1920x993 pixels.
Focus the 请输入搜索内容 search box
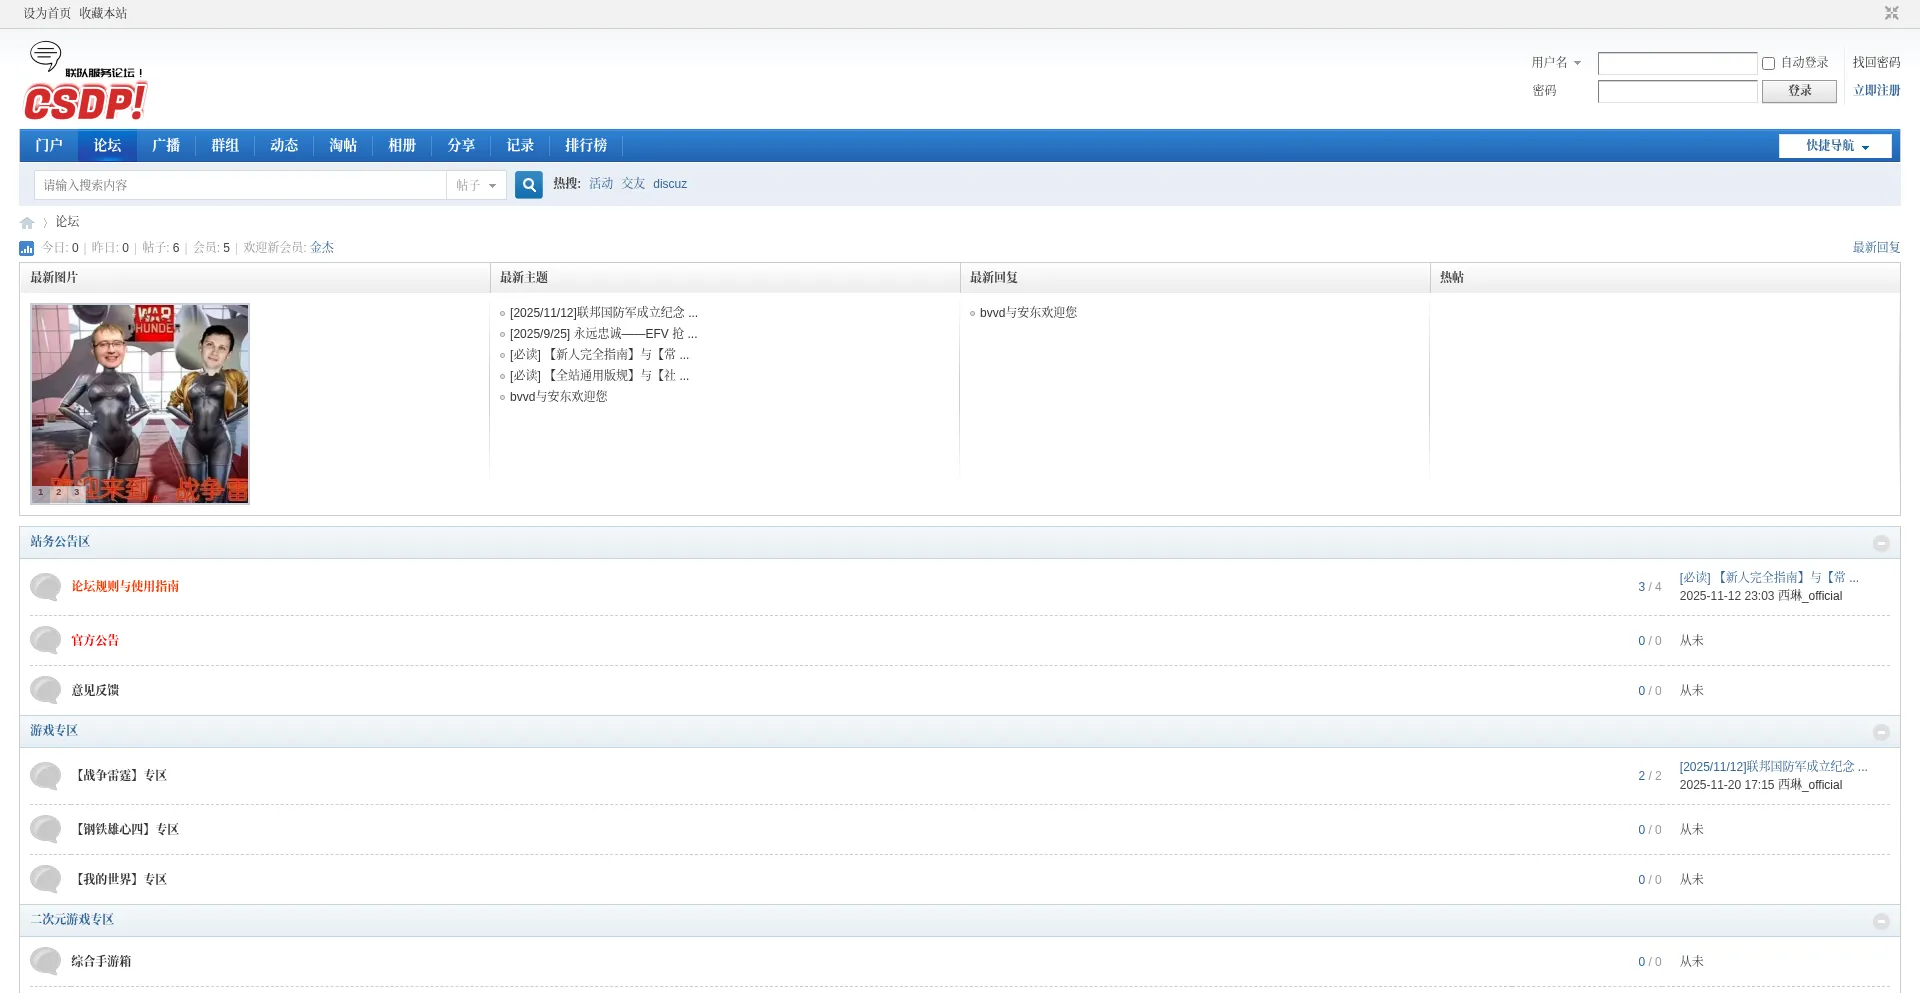coord(240,185)
